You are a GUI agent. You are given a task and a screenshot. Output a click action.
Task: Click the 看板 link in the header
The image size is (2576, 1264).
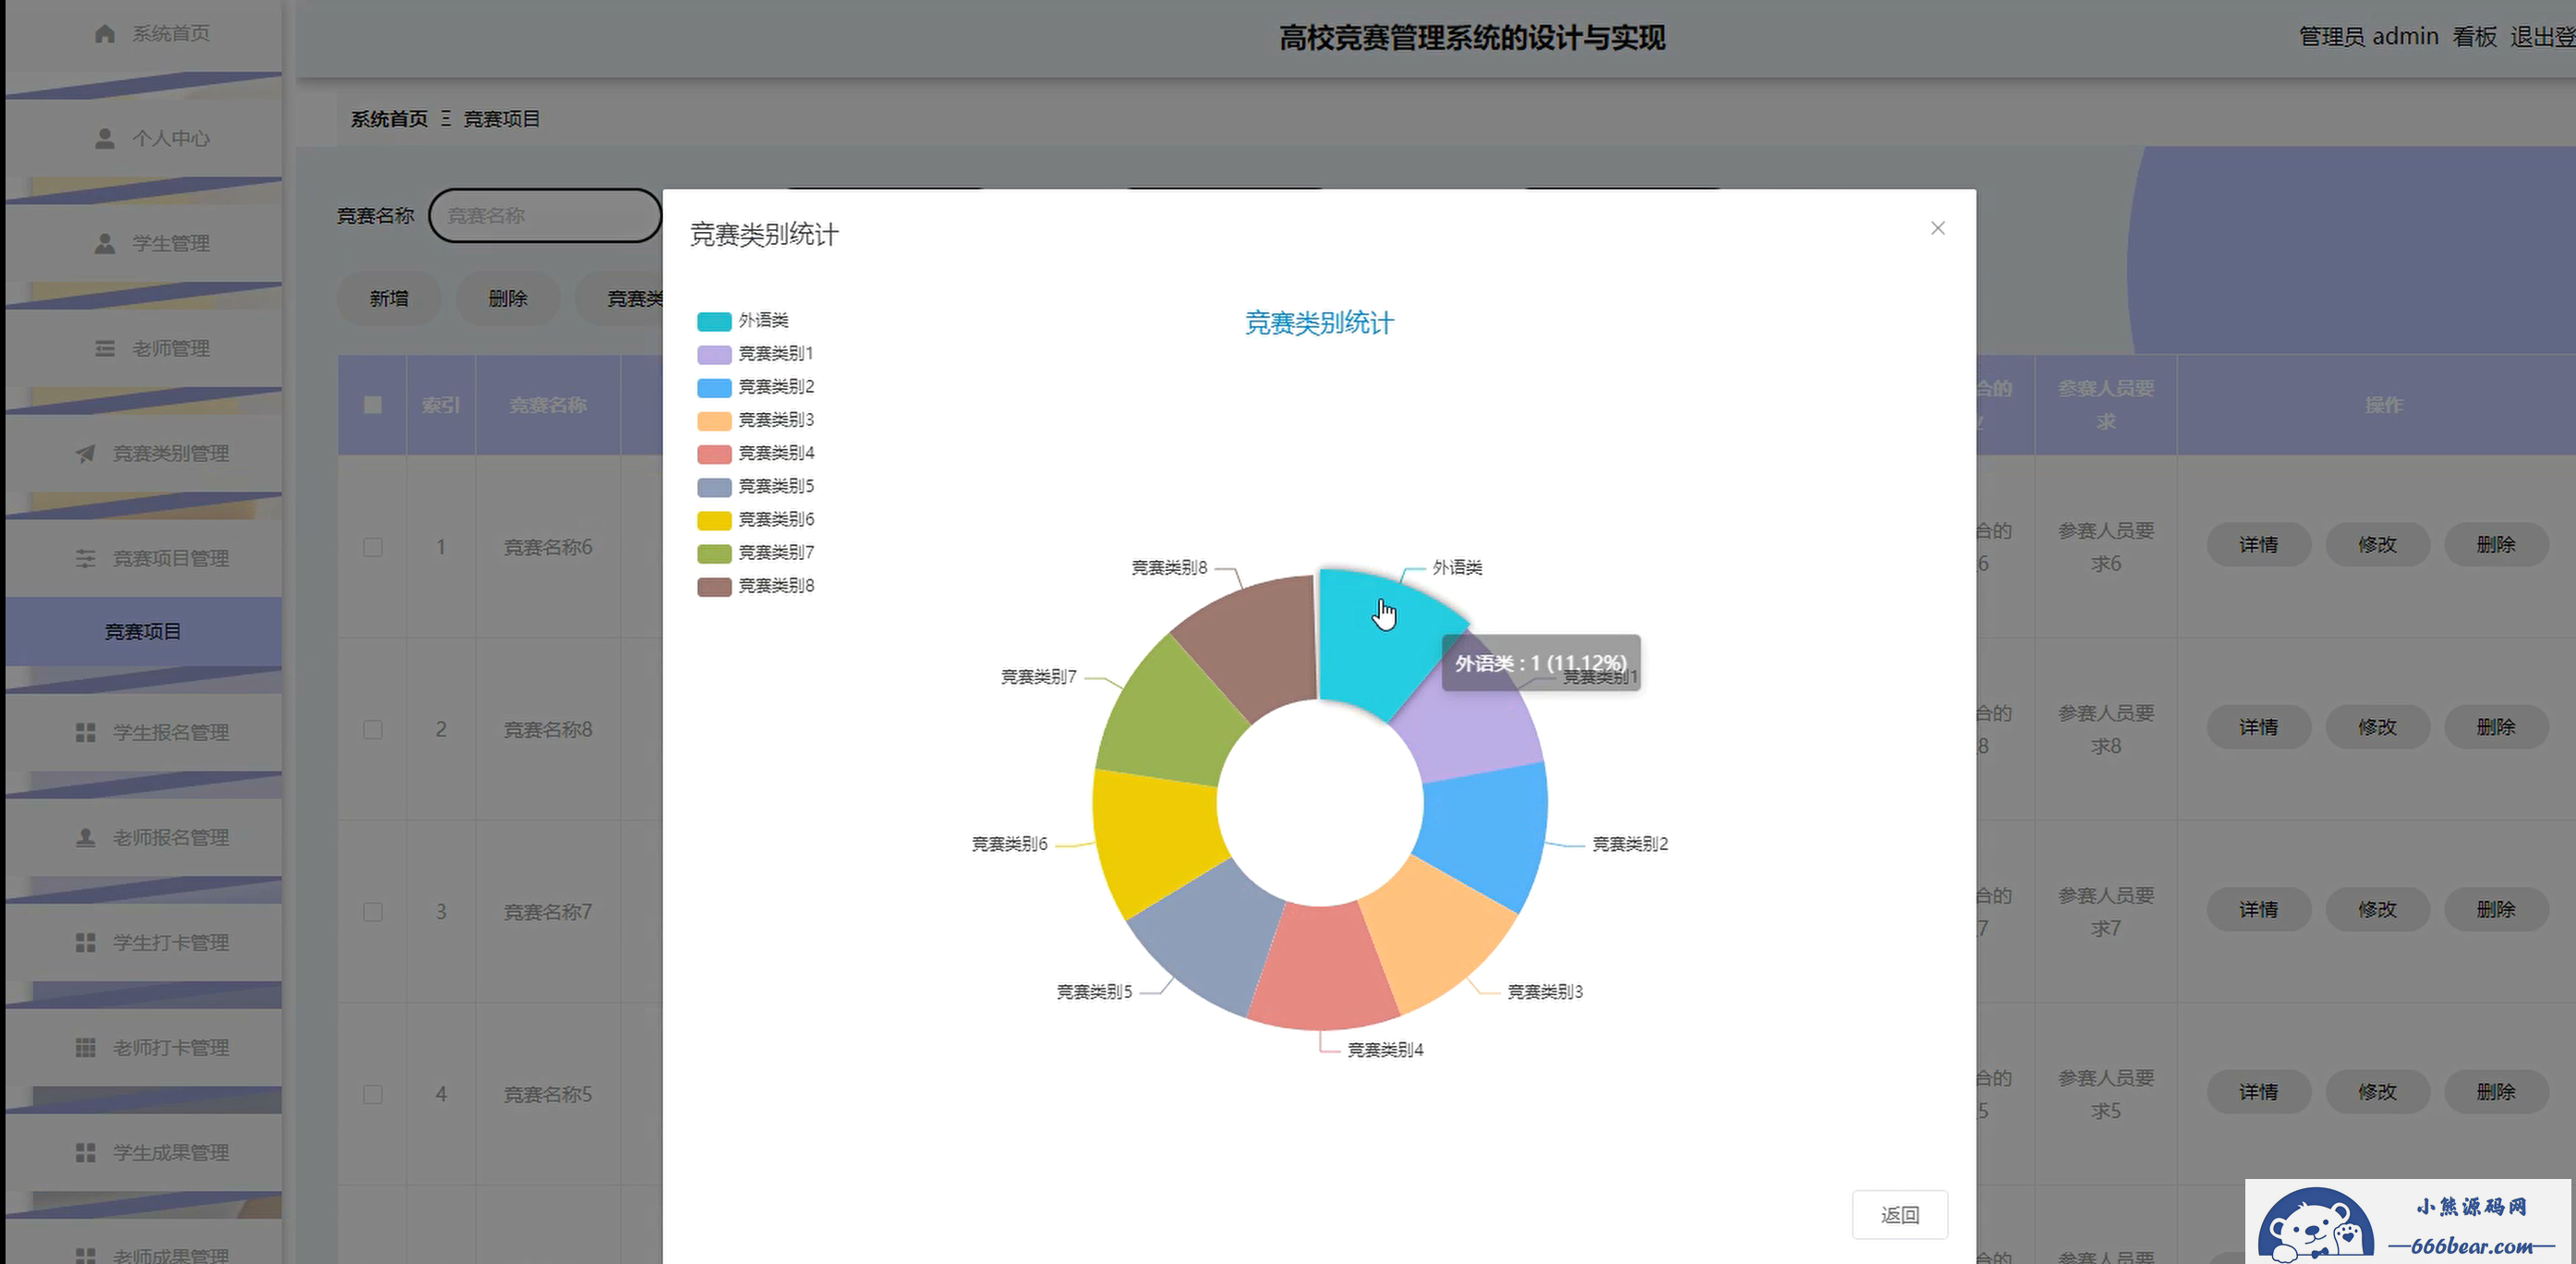point(2474,37)
